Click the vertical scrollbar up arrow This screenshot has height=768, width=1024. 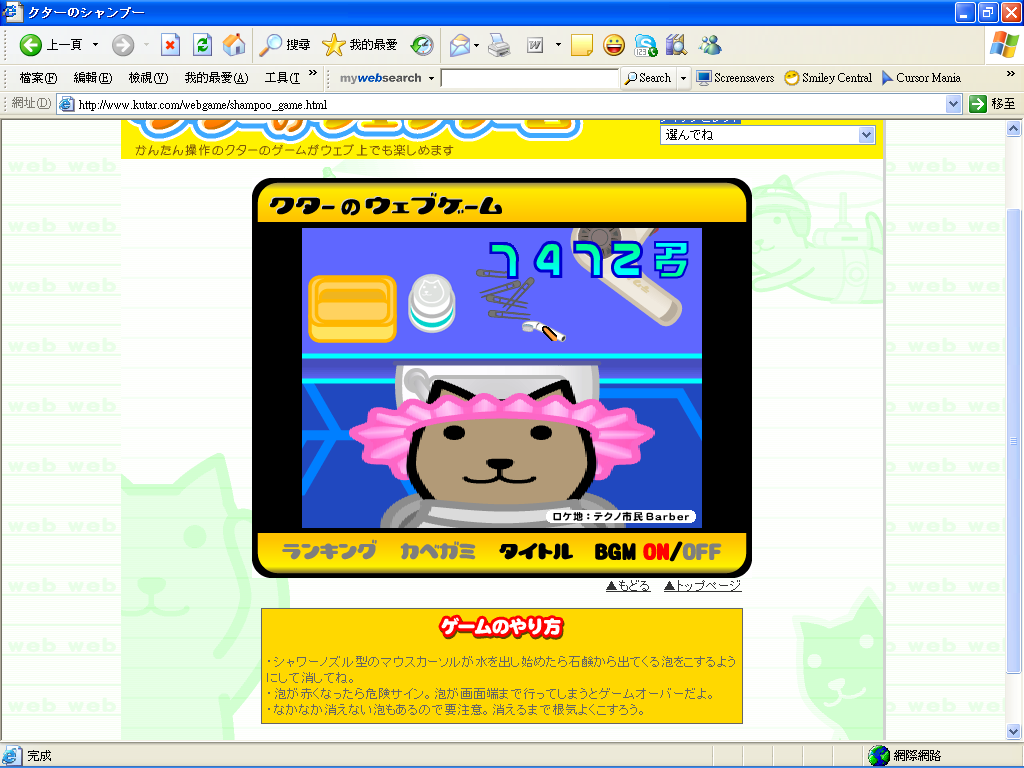click(1013, 129)
